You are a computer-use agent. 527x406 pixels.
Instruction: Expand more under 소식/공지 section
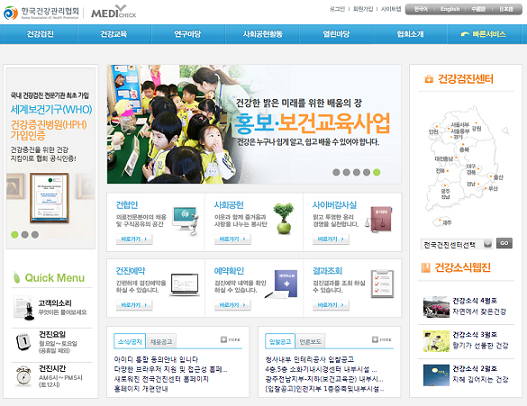point(231,340)
